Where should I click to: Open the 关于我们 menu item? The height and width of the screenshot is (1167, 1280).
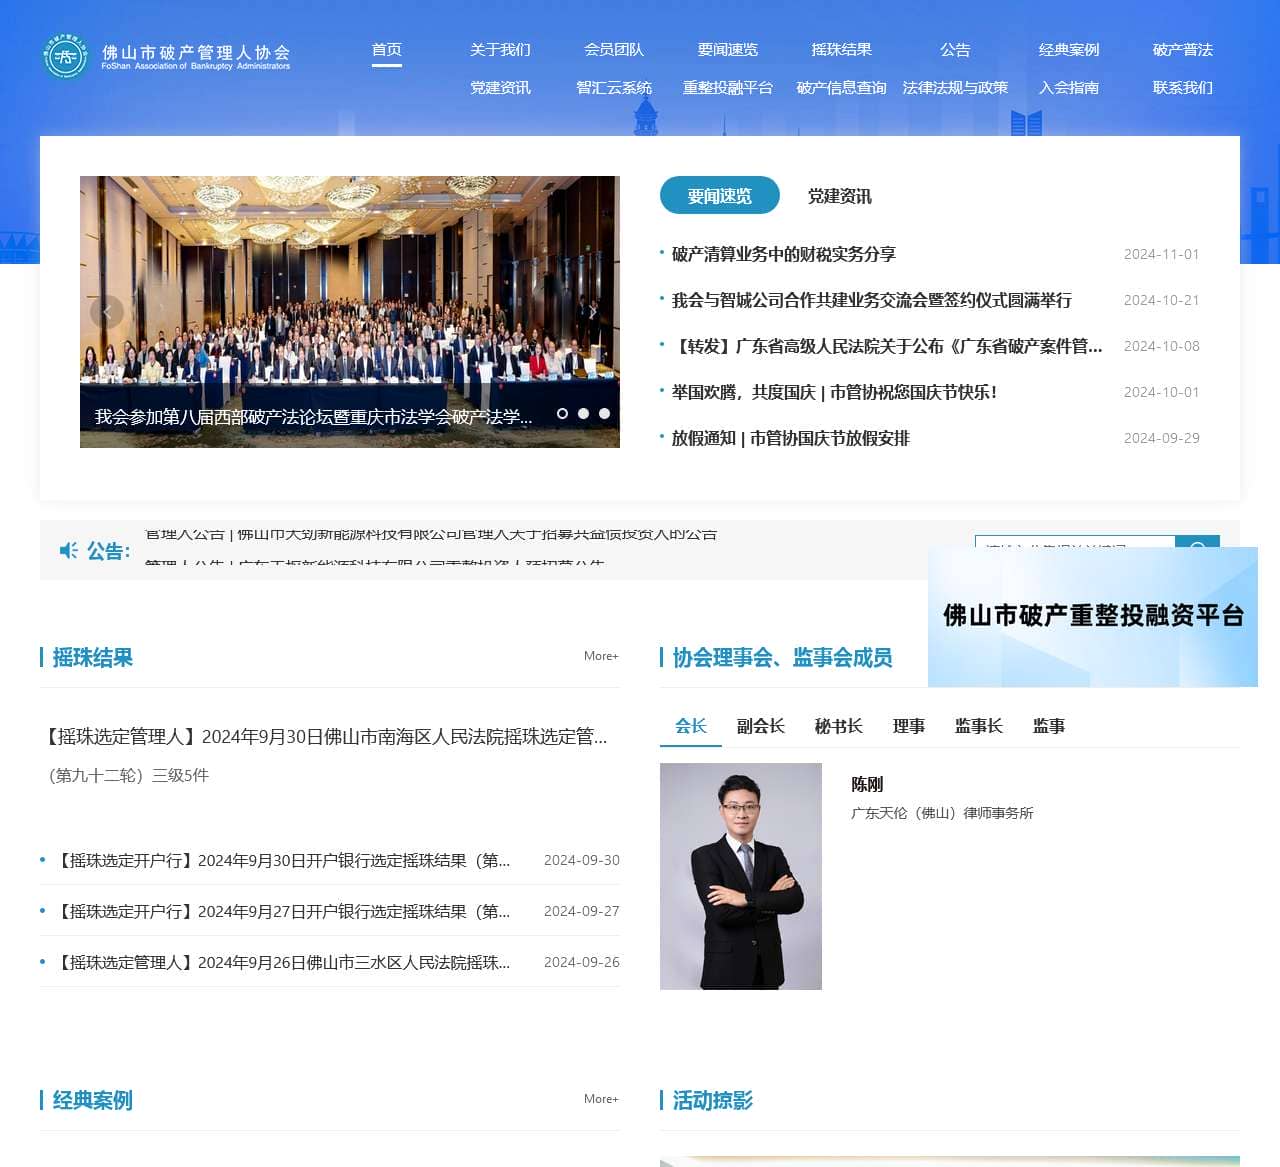(x=500, y=50)
